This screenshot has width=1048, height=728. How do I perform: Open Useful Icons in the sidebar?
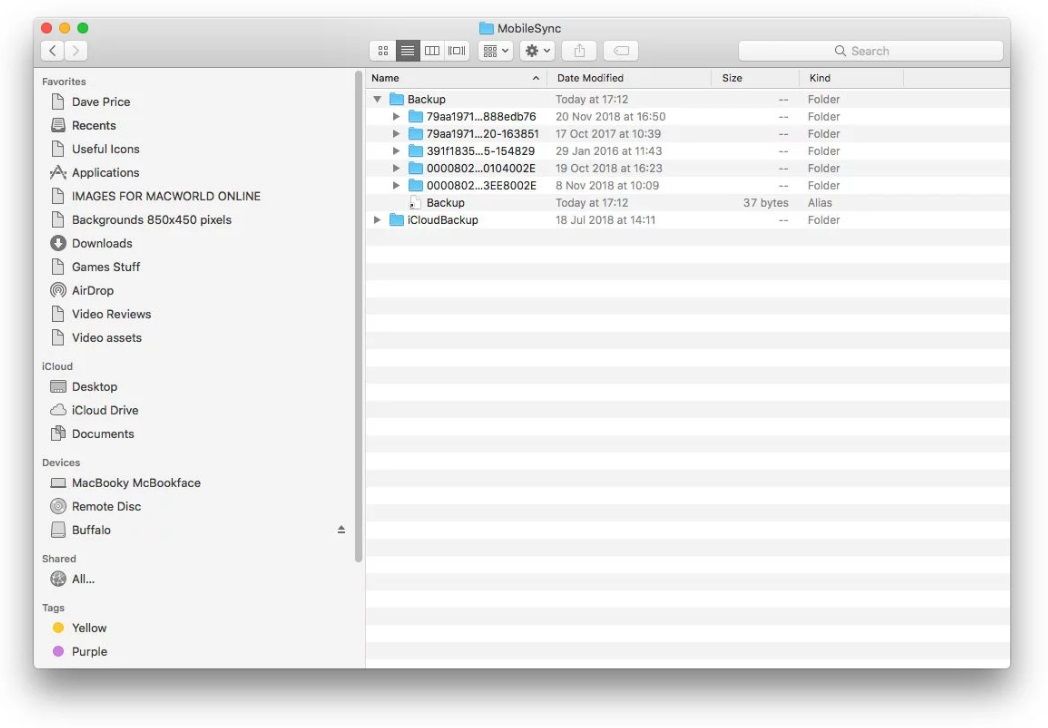(x=106, y=149)
